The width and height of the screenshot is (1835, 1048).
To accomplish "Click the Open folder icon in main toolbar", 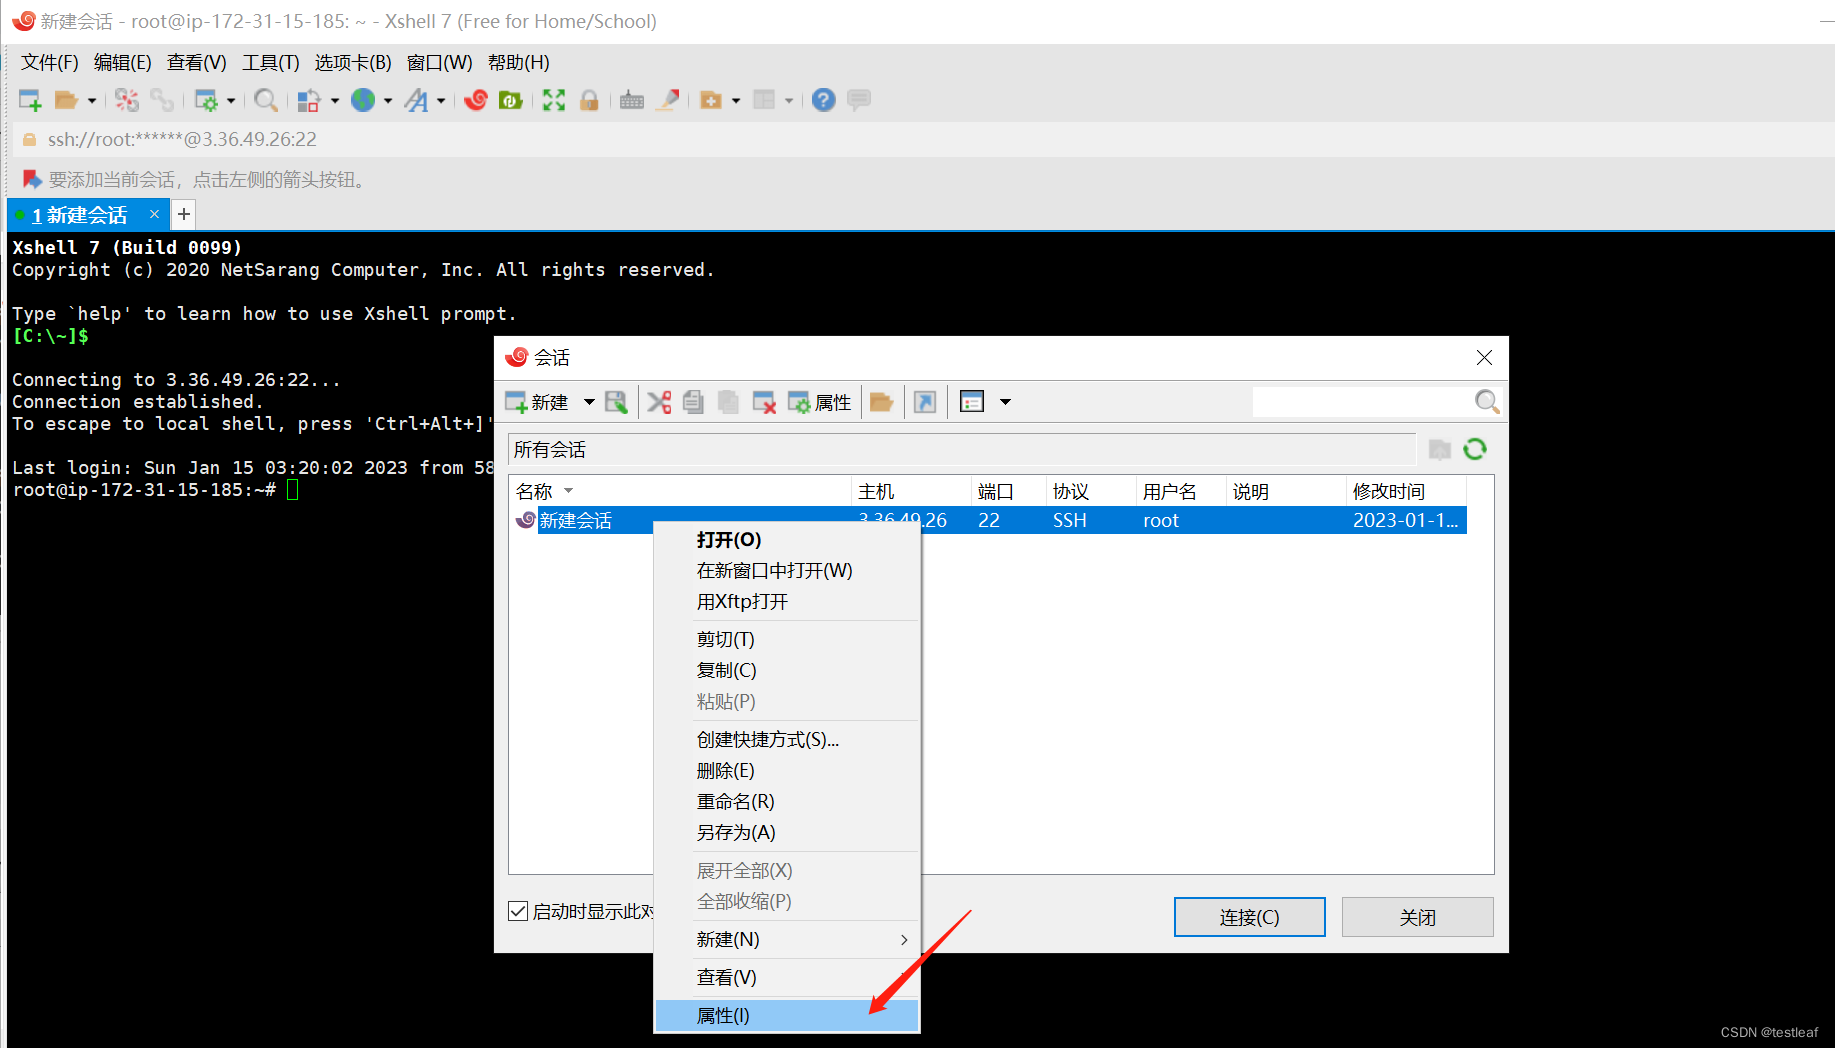I will [66, 100].
